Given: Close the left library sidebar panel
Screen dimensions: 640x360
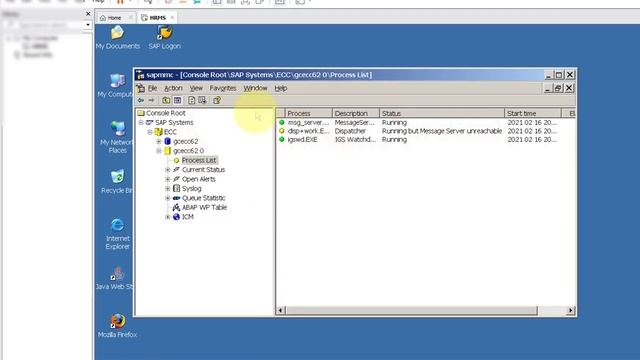Looking at the screenshot, I should [x=88, y=14].
